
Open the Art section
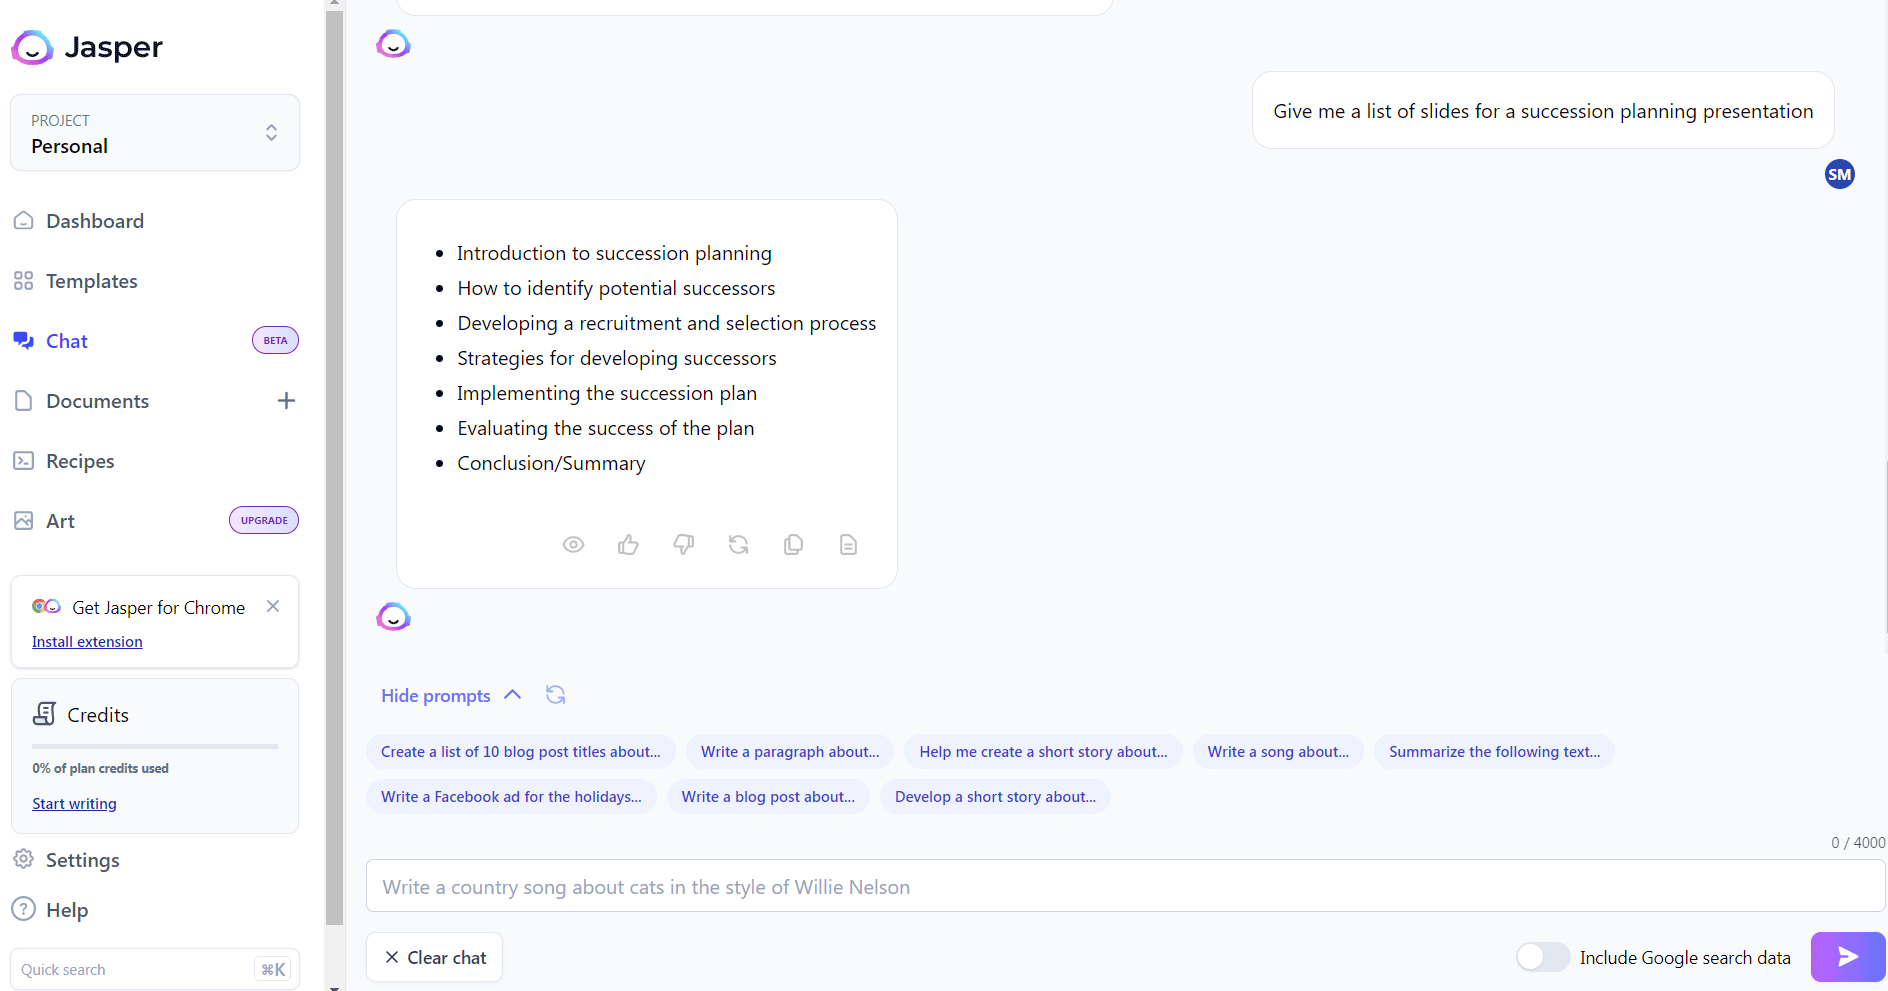(60, 521)
